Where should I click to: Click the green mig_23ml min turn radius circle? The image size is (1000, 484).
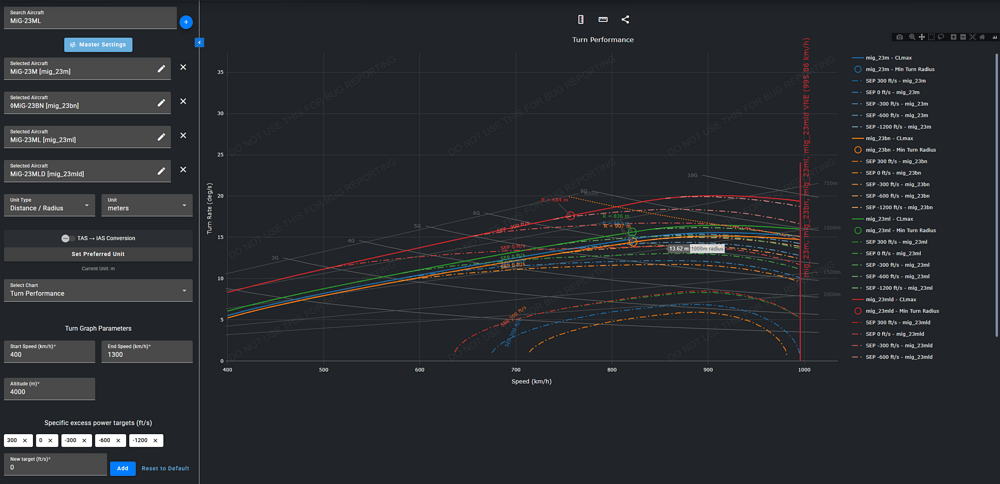point(632,232)
